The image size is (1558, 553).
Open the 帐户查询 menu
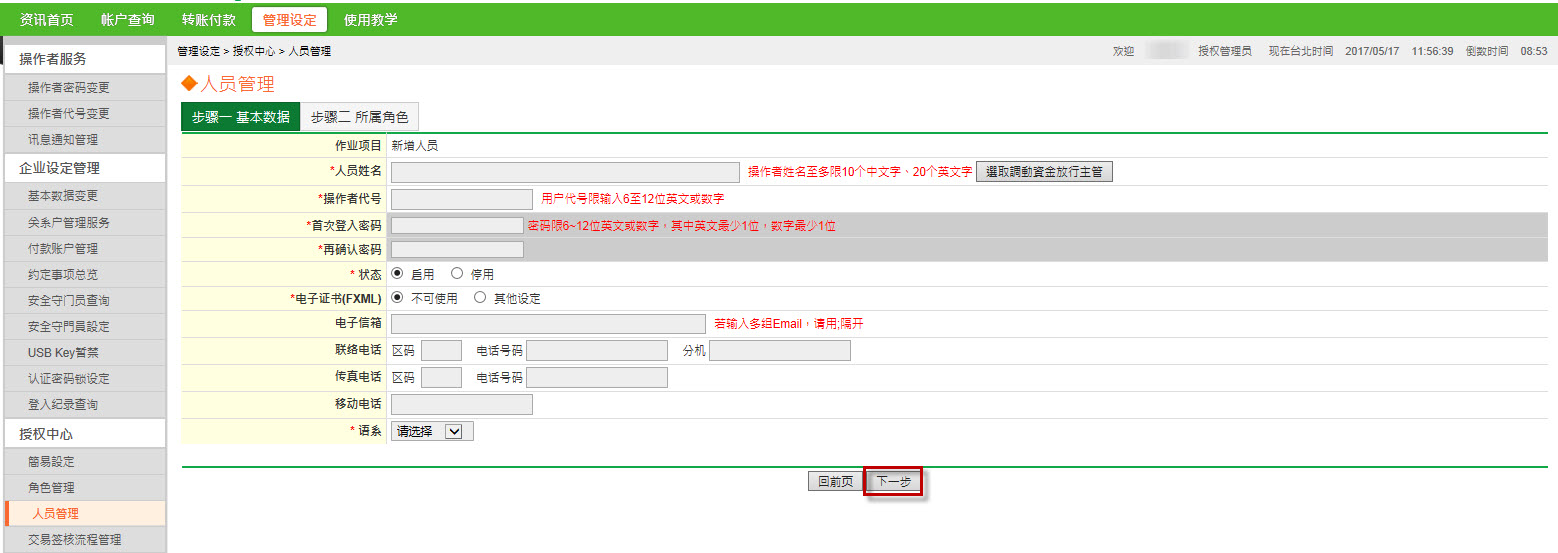pyautogui.click(x=127, y=19)
